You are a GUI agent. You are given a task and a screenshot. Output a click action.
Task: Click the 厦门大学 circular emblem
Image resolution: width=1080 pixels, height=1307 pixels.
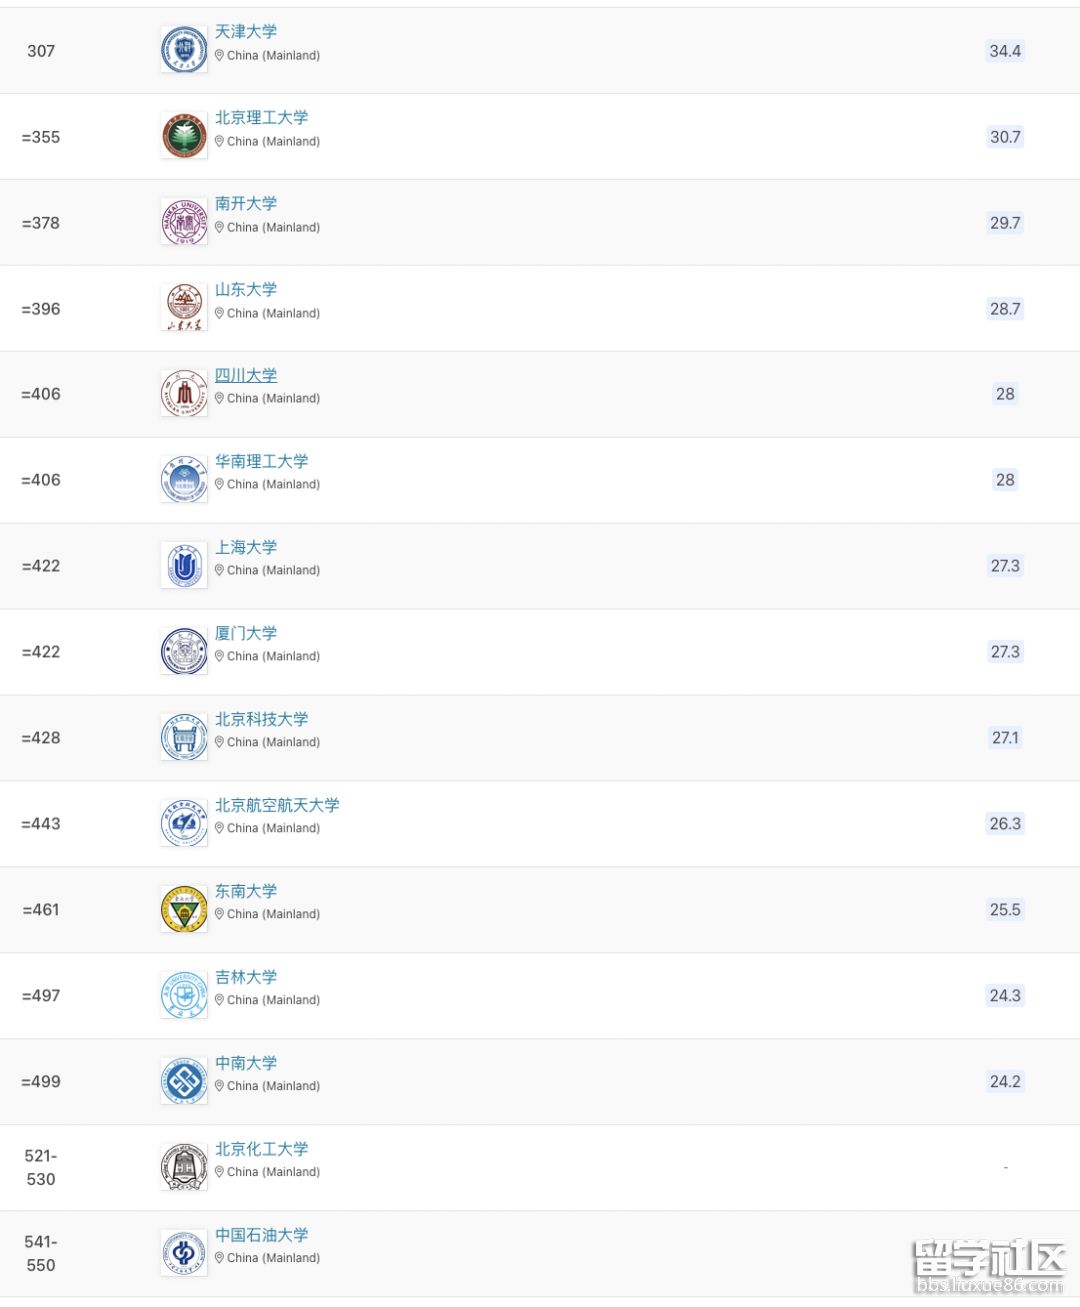[184, 652]
